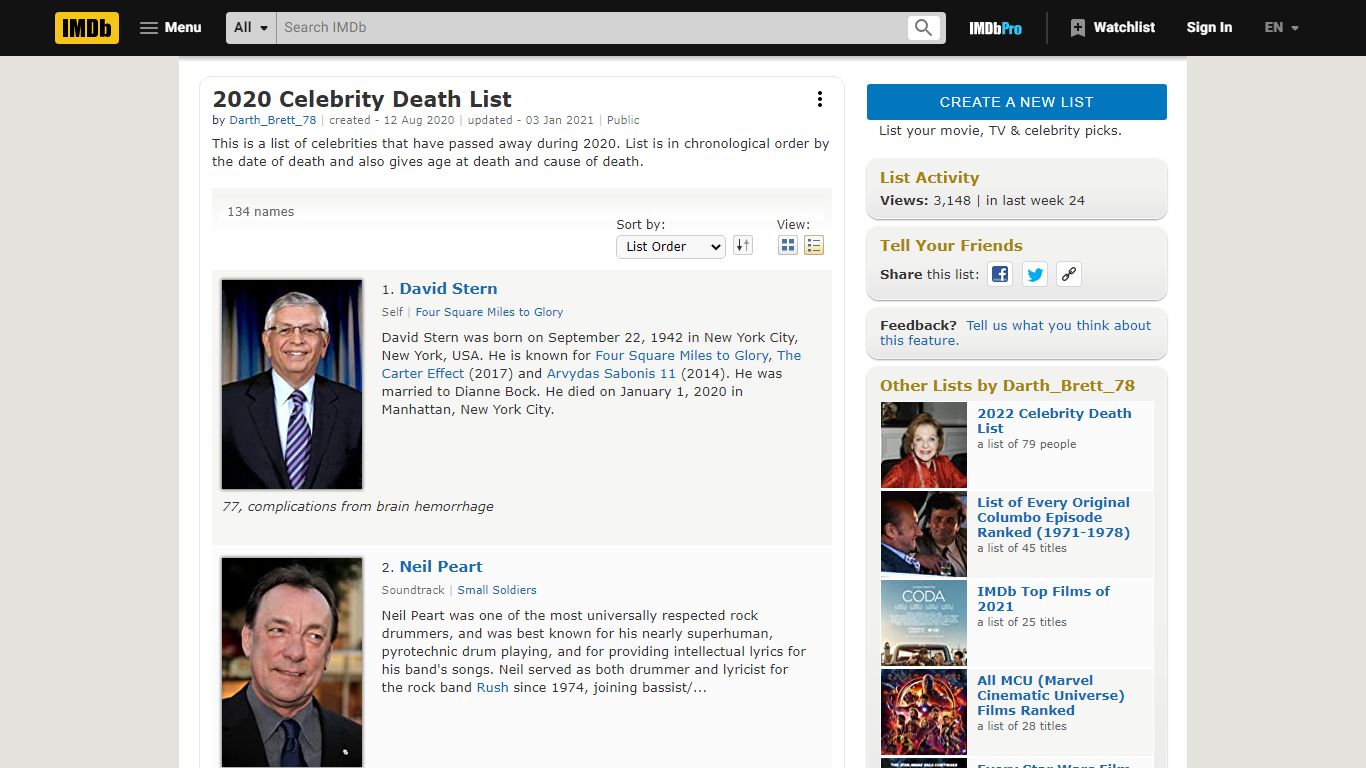Viewport: 1366px width, 768px height.
Task: Click the 2020 Celebrity Death List heading
Action: click(362, 99)
